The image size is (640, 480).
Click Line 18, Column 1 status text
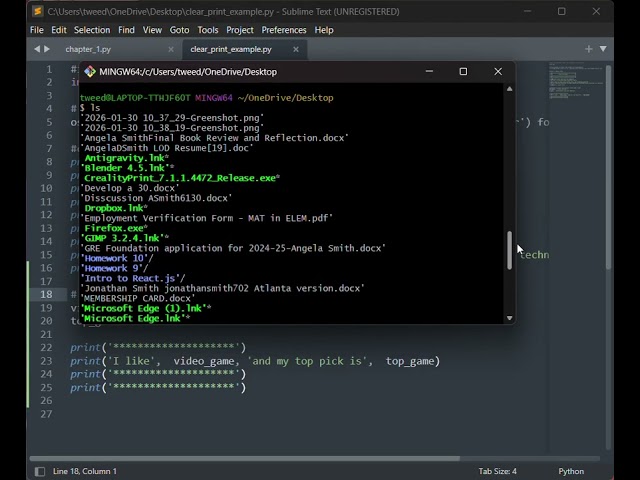[84, 471]
